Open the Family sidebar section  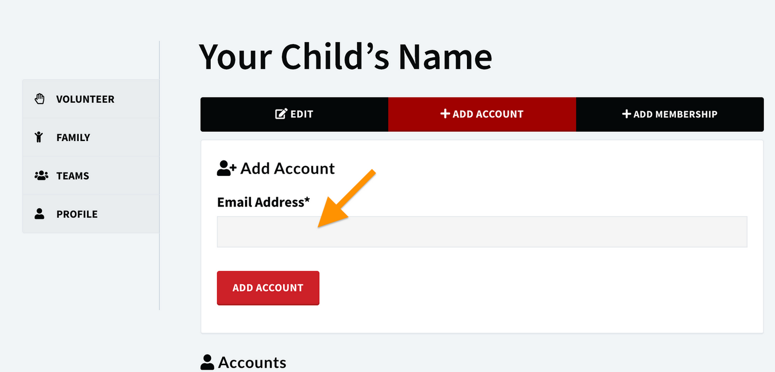click(x=90, y=137)
